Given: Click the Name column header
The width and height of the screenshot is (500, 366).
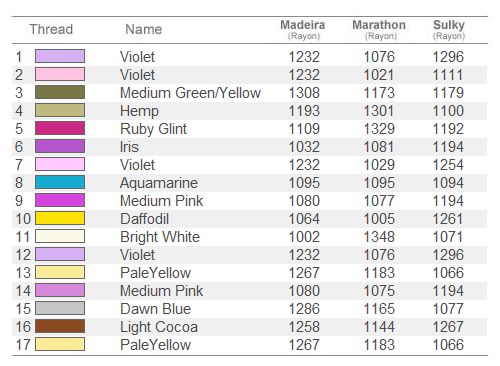Looking at the screenshot, I should coord(144,29).
